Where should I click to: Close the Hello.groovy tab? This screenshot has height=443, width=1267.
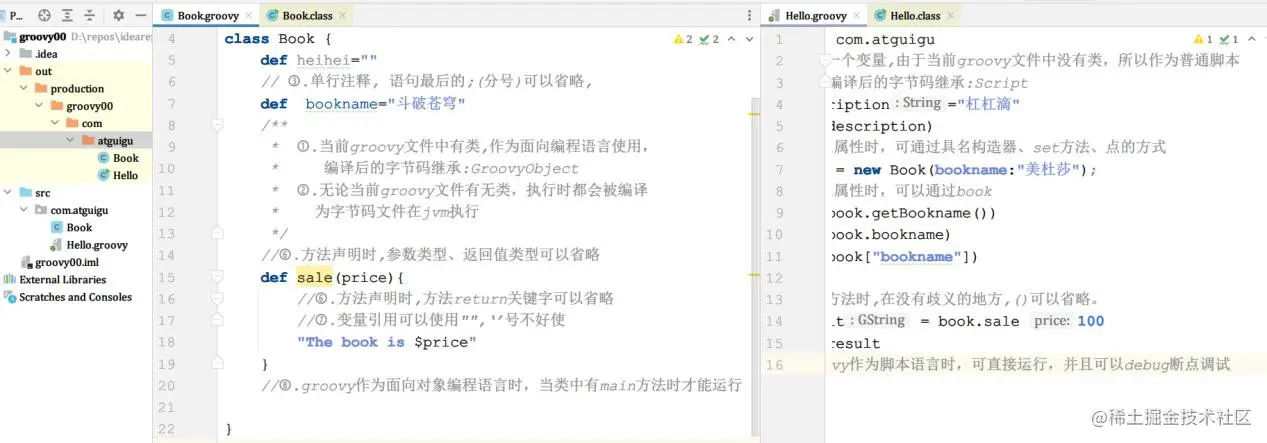pyautogui.click(x=857, y=16)
